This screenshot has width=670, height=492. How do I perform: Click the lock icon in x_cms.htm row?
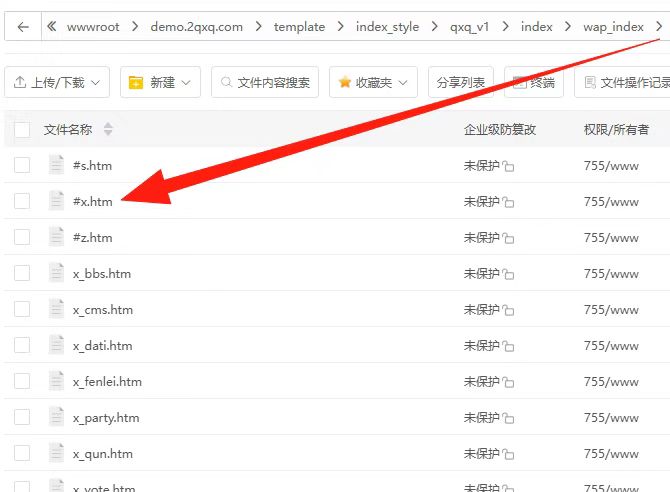coord(509,311)
